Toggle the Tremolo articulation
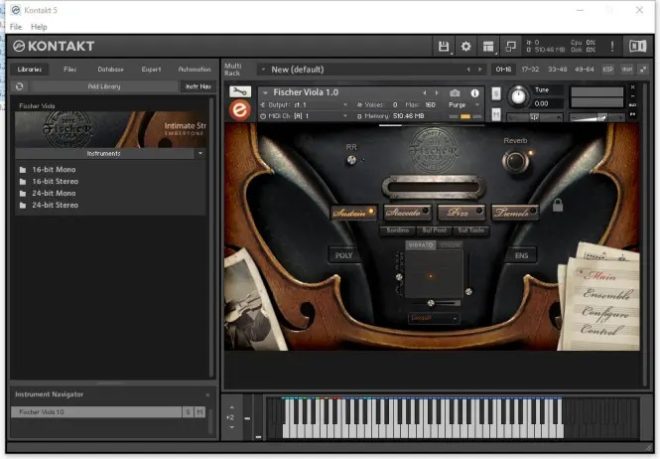This screenshot has width=660, height=459. tap(514, 212)
